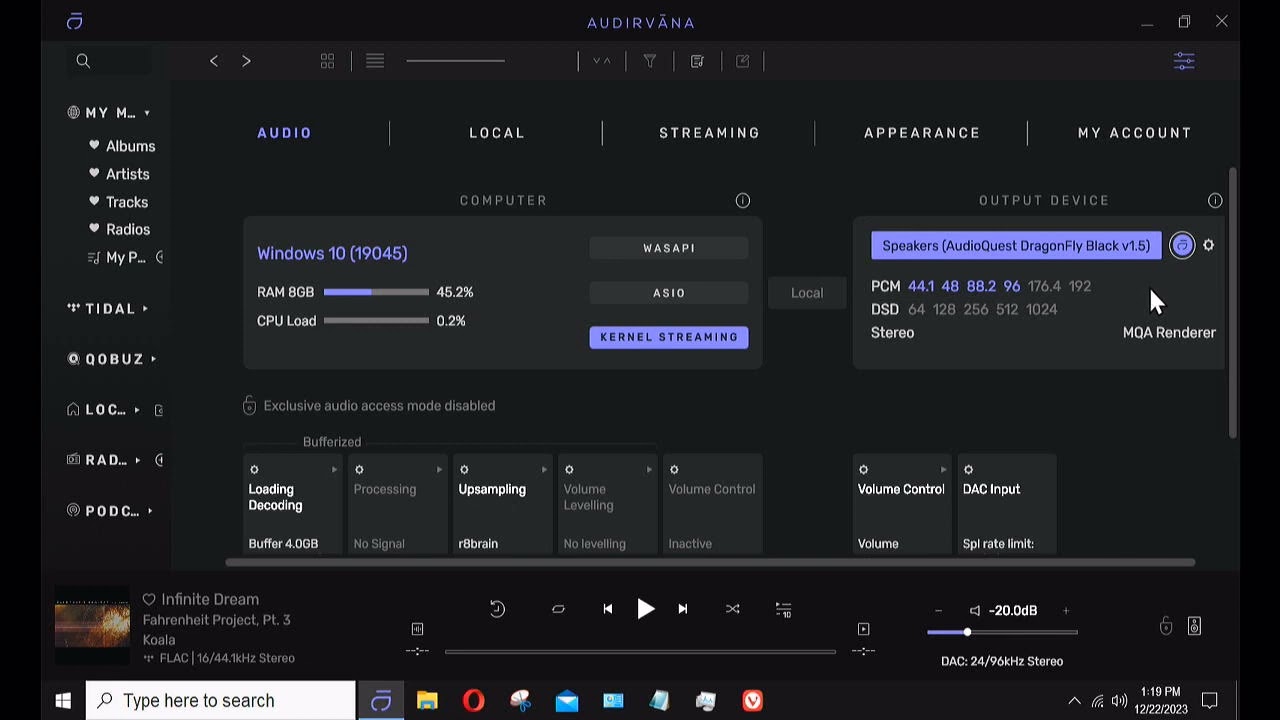
Task: Open Loading Decoding gear settings
Action: pos(254,469)
